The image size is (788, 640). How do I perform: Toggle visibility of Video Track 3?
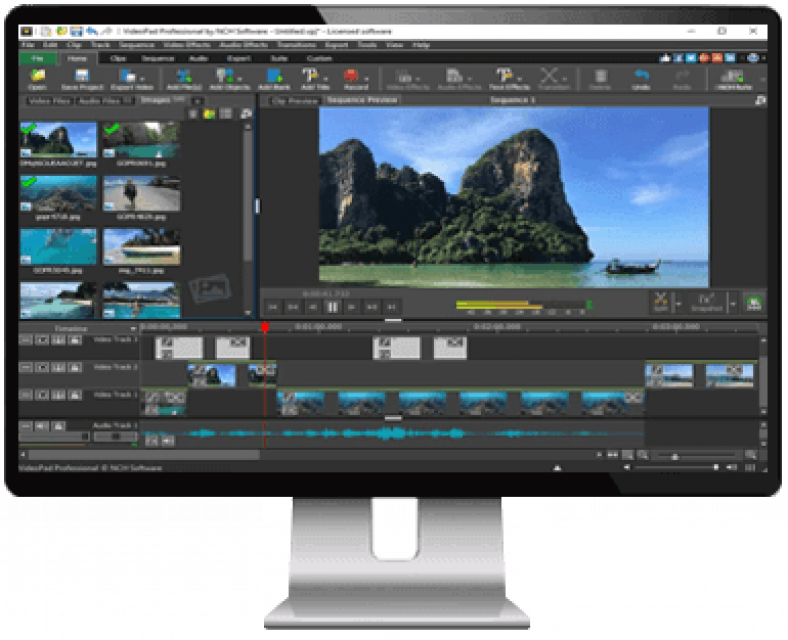(42, 340)
